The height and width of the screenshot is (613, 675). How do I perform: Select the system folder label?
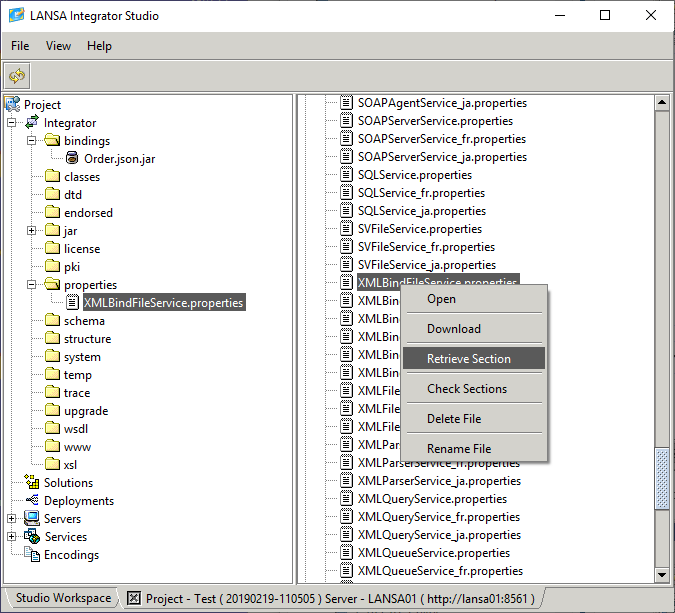point(82,357)
